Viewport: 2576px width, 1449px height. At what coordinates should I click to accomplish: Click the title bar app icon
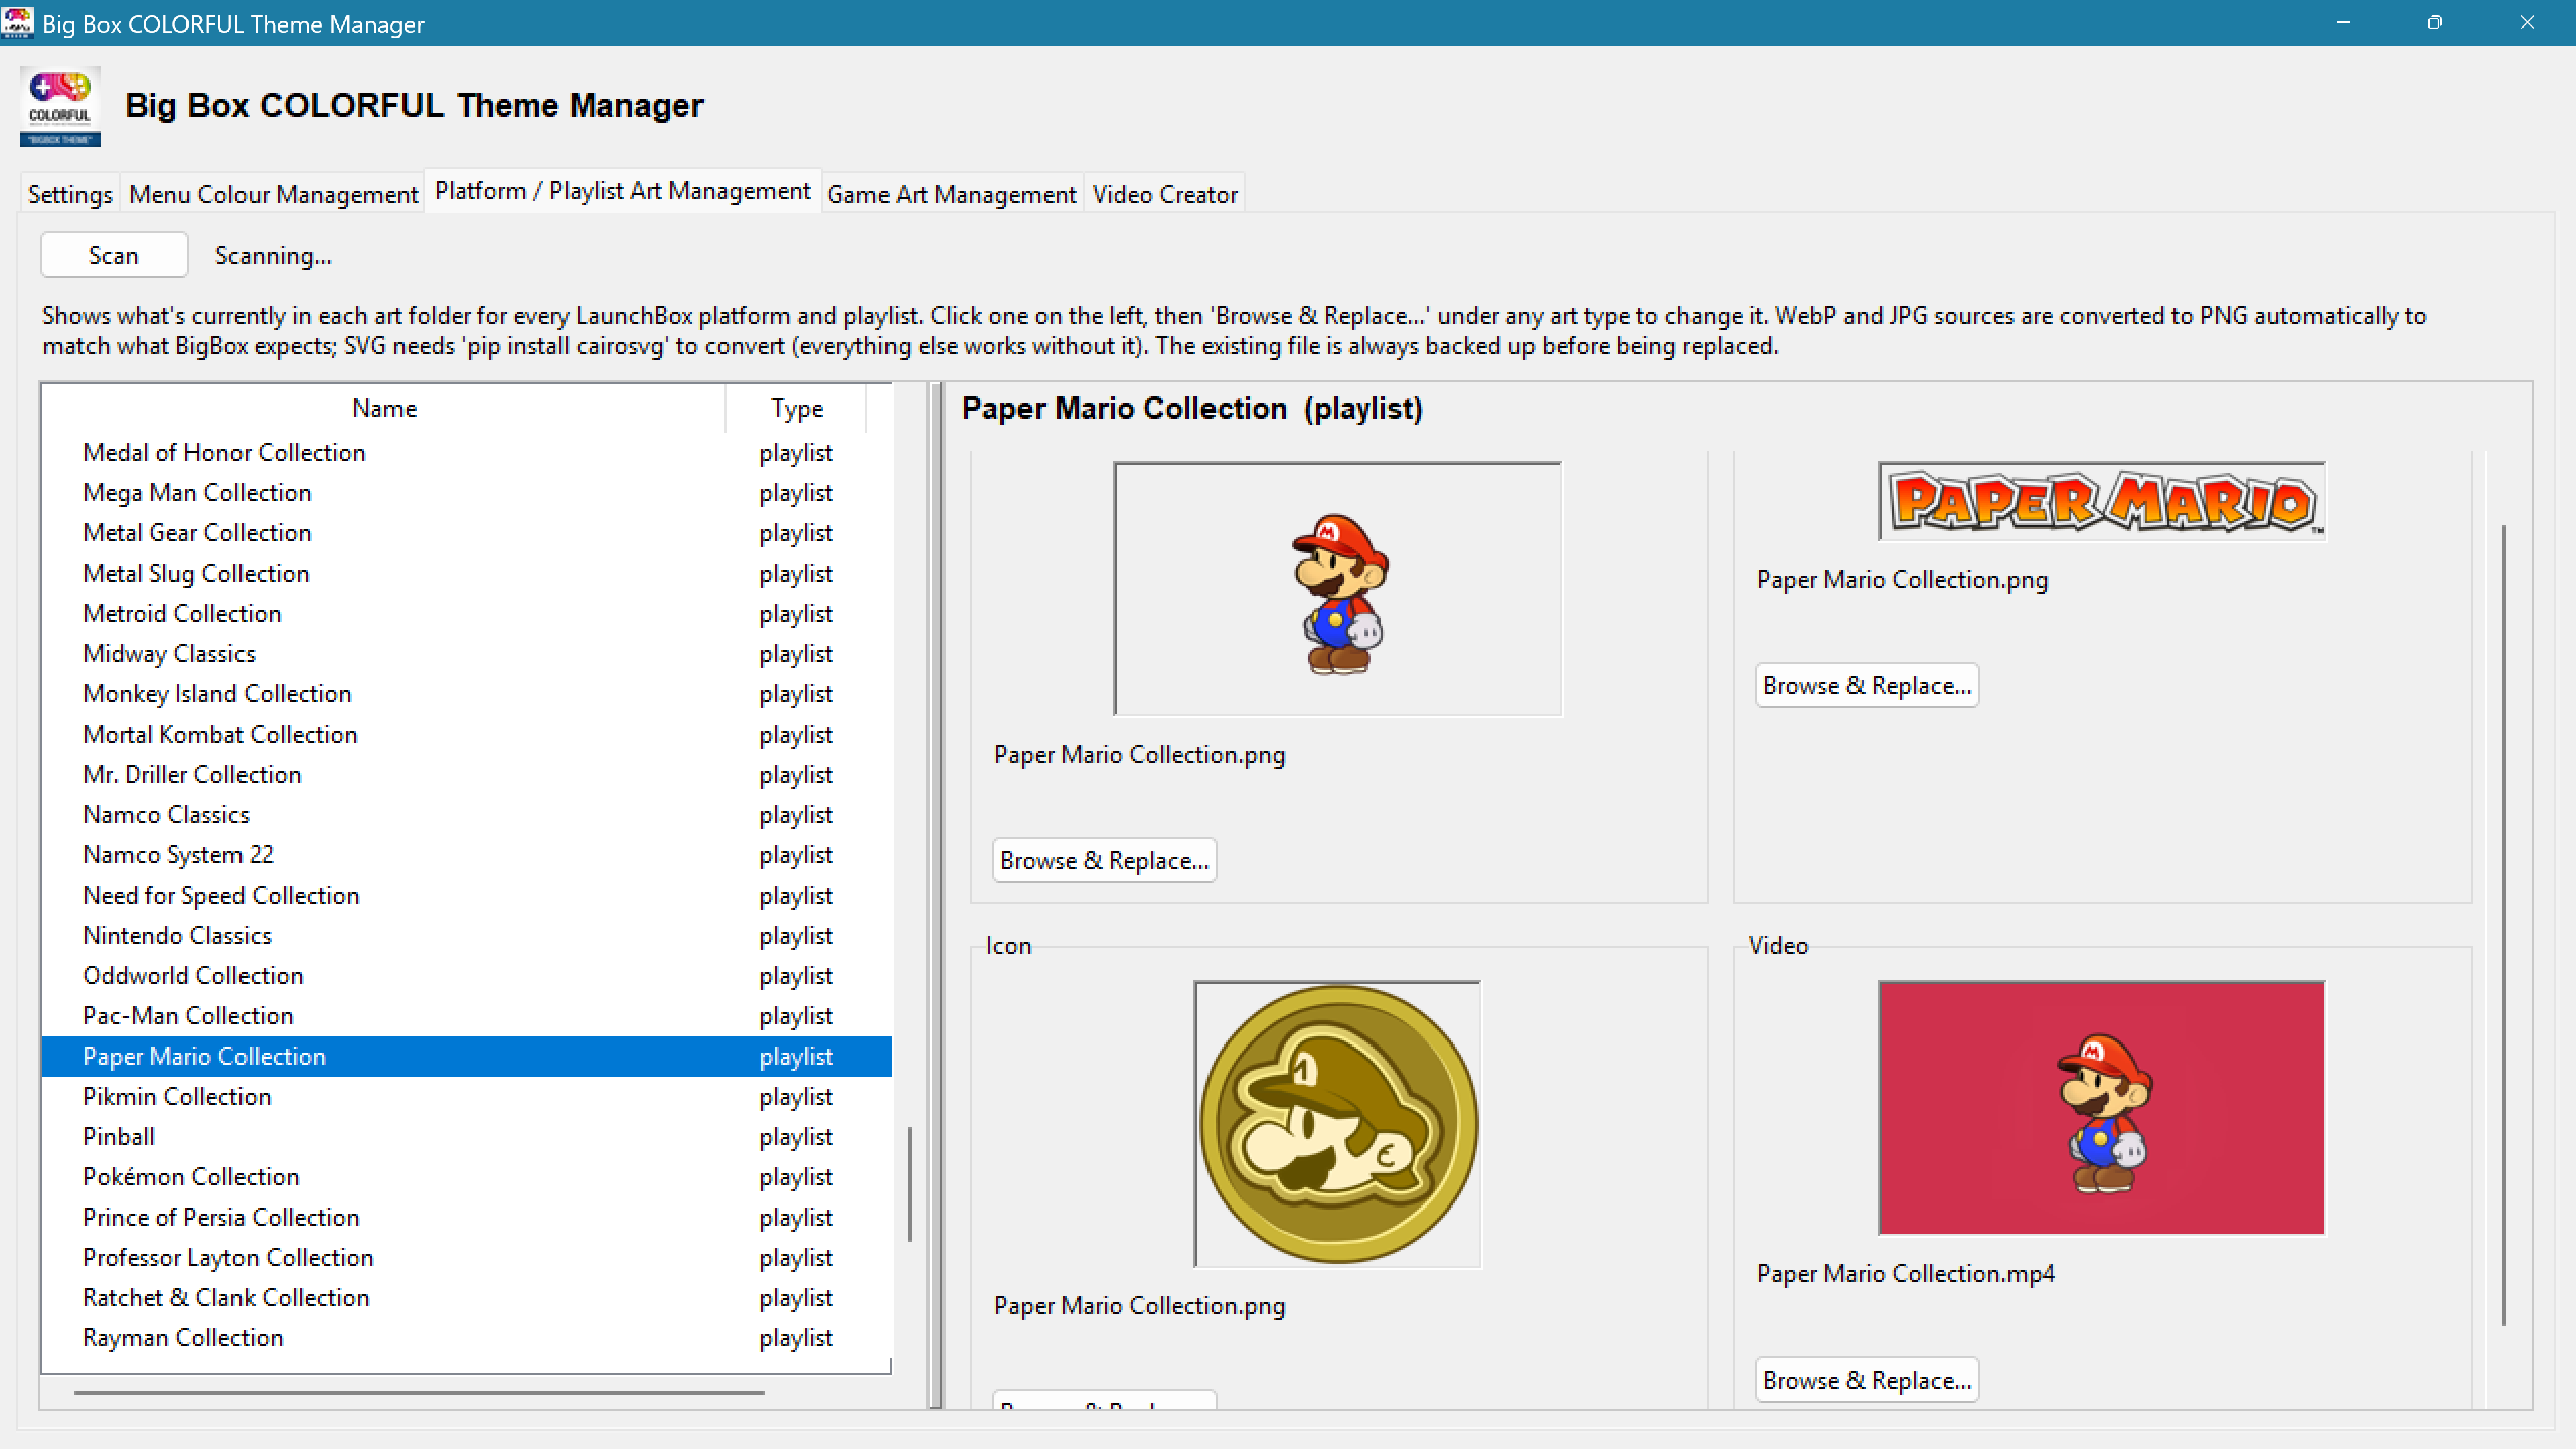pyautogui.click(x=17, y=22)
